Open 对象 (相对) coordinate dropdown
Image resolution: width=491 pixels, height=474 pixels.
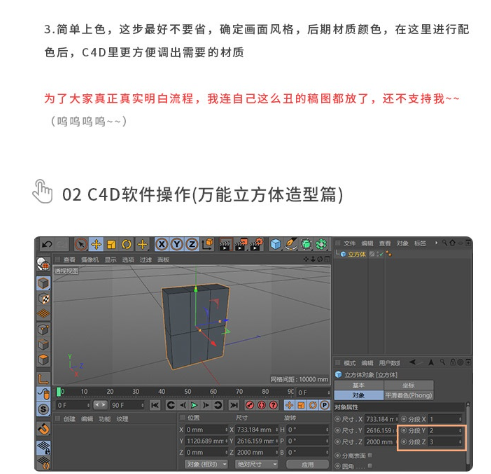206,464
